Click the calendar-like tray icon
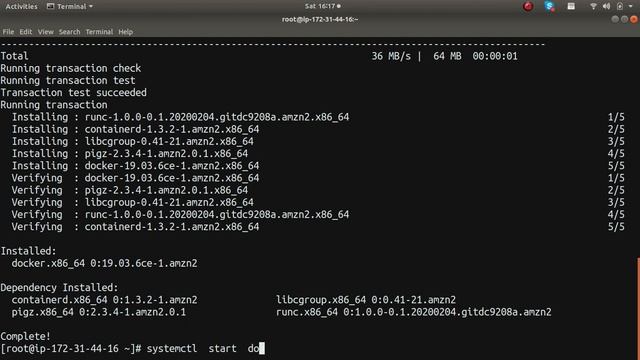The image size is (640, 360). pyautogui.click(x=571, y=6)
